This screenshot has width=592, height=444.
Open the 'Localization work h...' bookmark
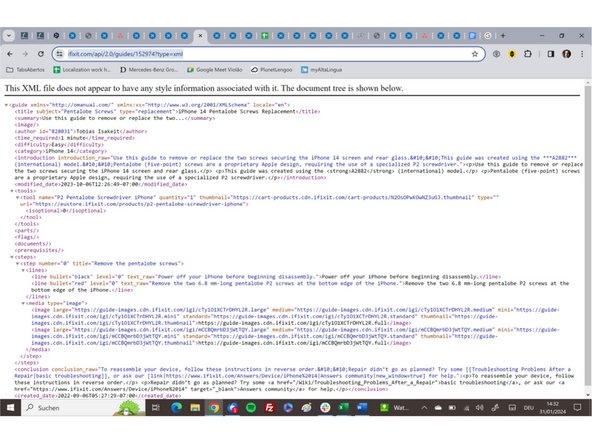click(x=82, y=70)
